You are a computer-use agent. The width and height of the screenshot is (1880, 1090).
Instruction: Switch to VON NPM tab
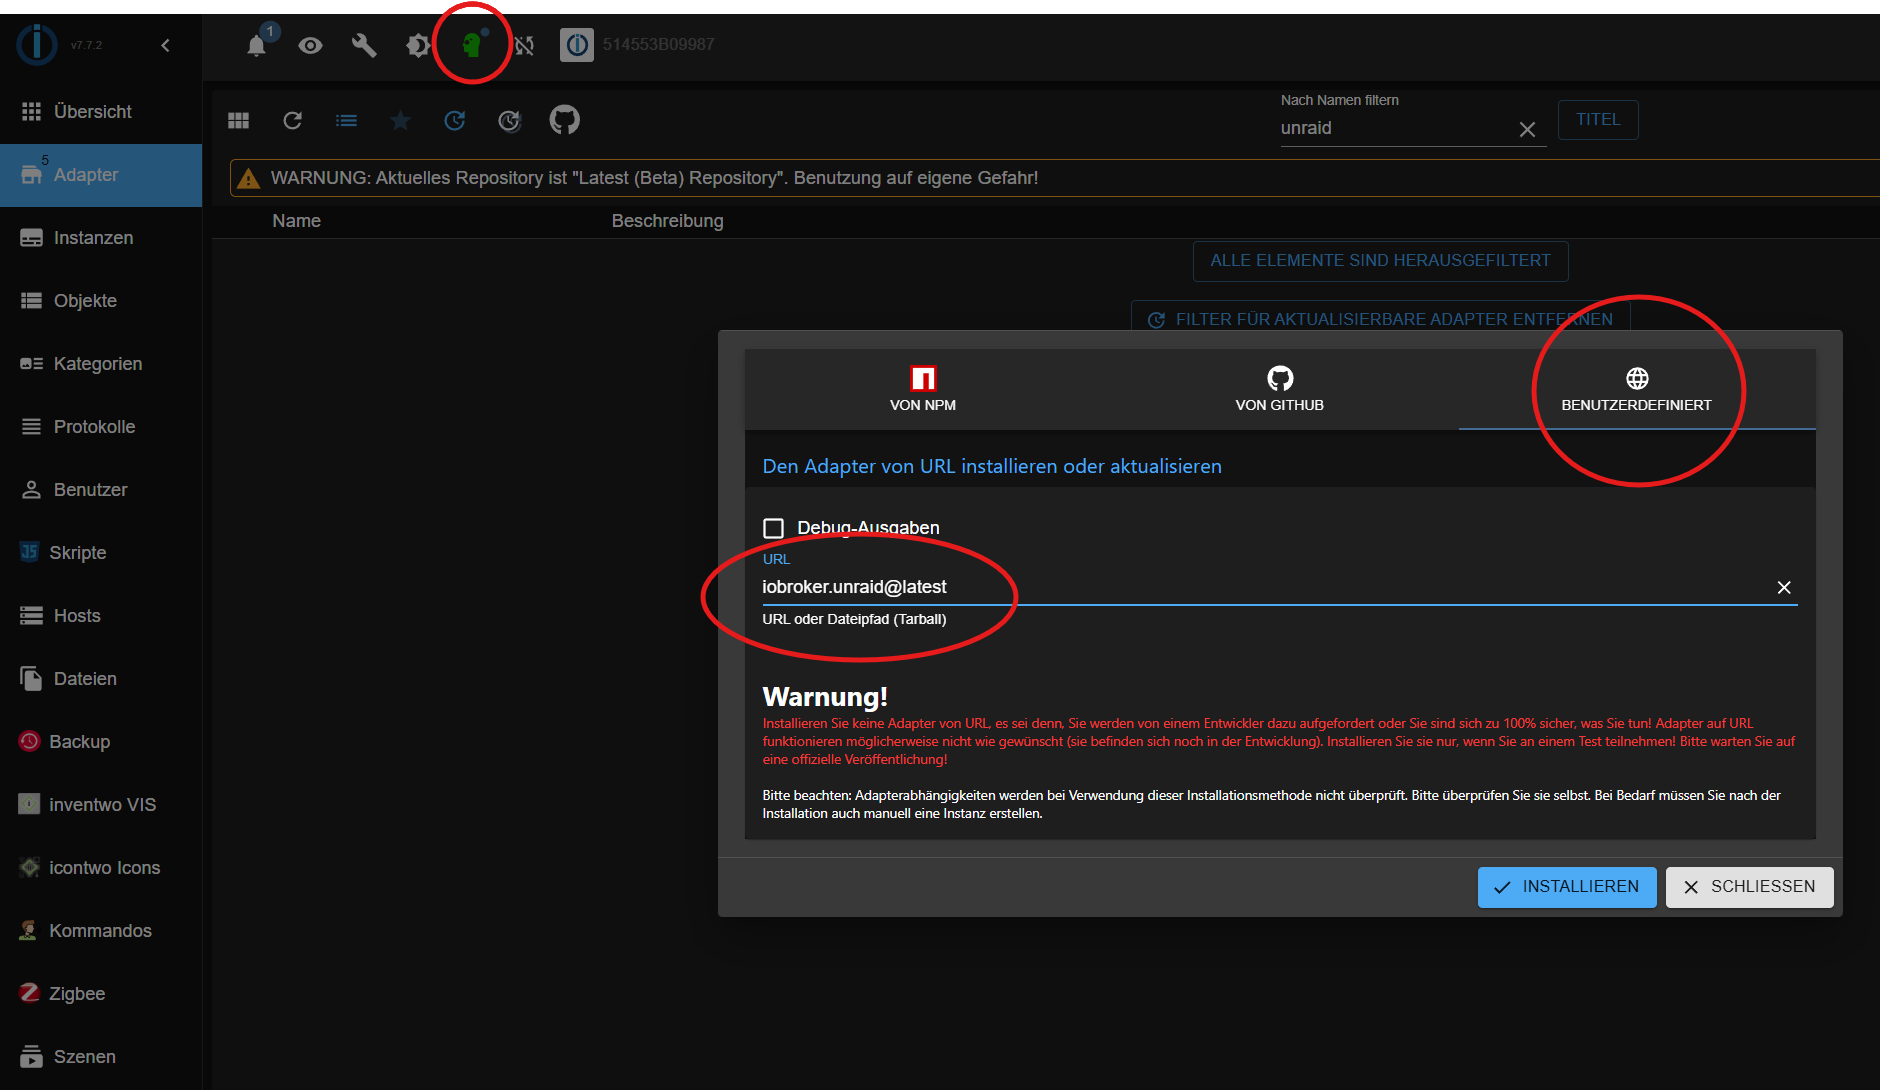pos(923,389)
